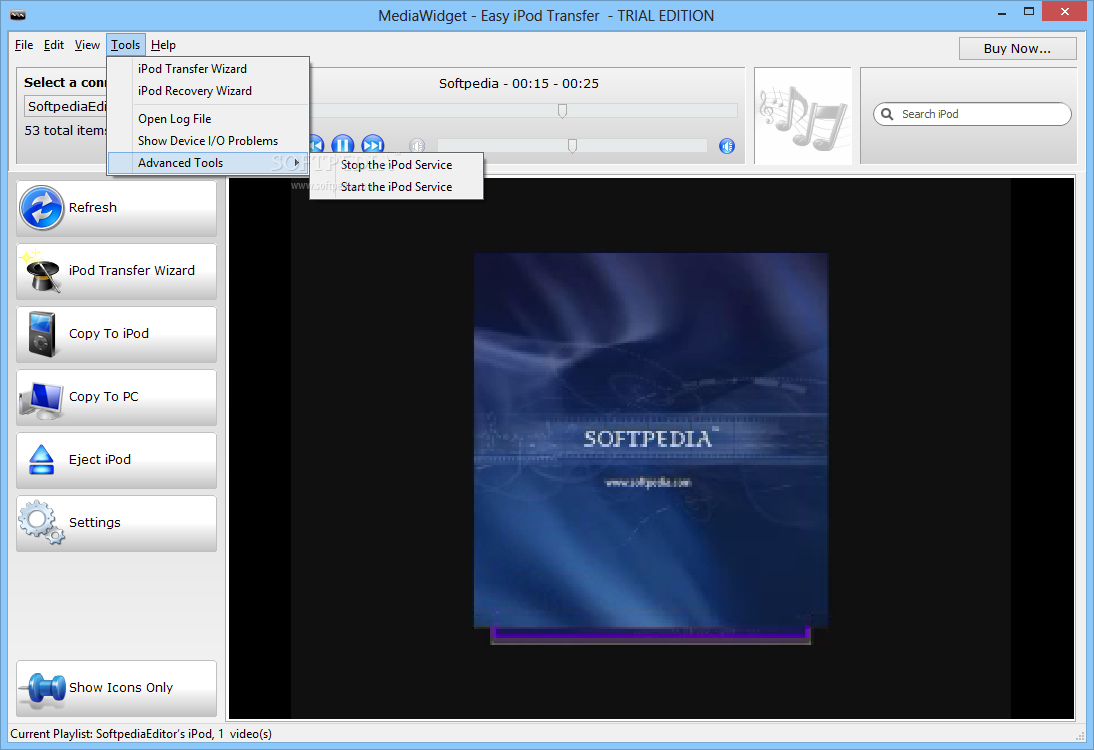Click the blue Eject iPod arrow icon
The width and height of the screenshot is (1094, 750).
pyautogui.click(x=42, y=460)
